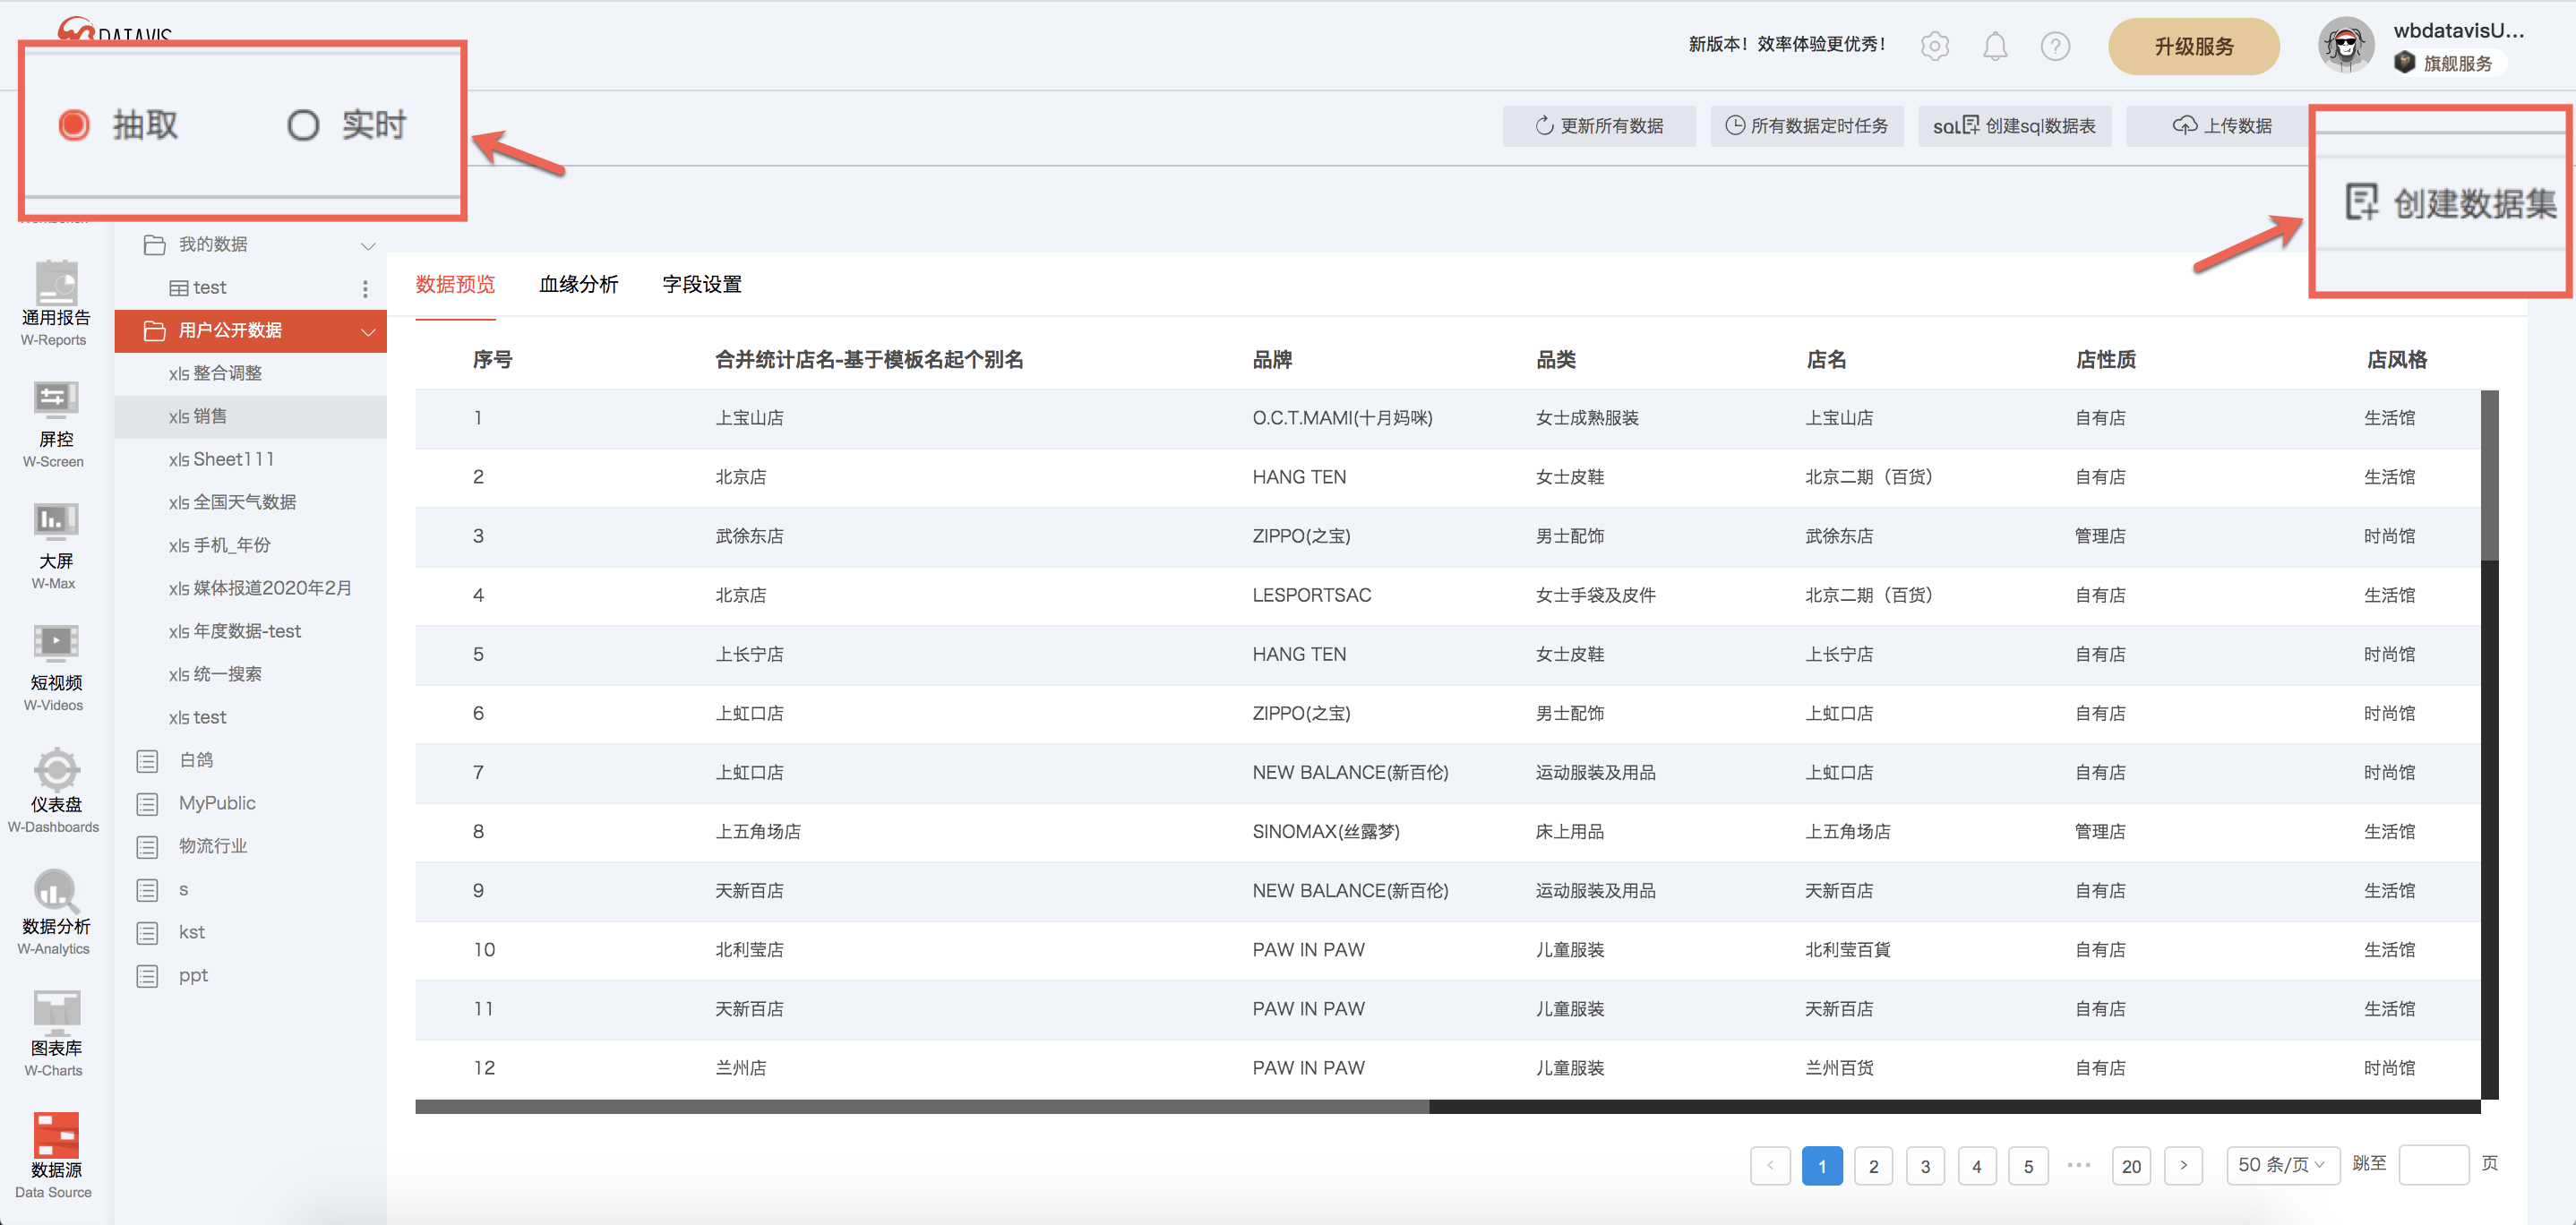Open notifications bell icon
The height and width of the screenshot is (1225, 2576).
click(x=1995, y=46)
